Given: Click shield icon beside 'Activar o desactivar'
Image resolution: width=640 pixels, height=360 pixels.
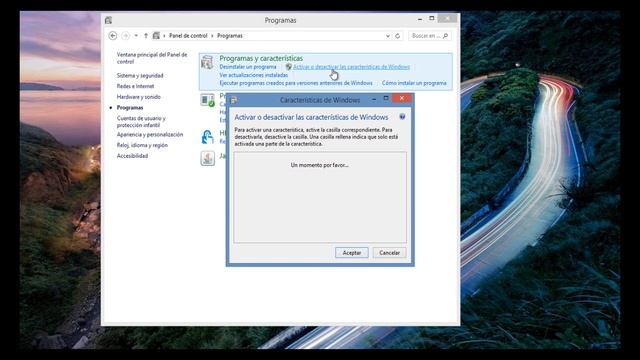Looking at the screenshot, I should (x=288, y=67).
